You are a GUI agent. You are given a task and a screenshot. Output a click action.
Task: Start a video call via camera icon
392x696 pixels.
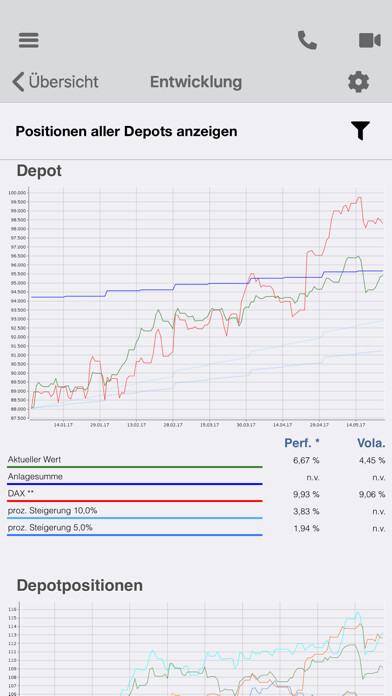370,40
